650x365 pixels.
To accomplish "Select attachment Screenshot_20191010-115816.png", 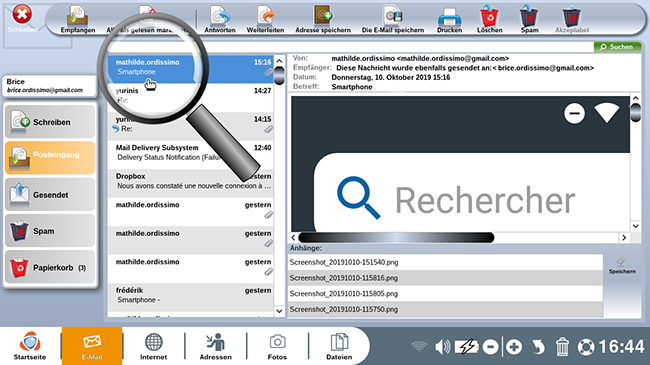I will coord(445,278).
